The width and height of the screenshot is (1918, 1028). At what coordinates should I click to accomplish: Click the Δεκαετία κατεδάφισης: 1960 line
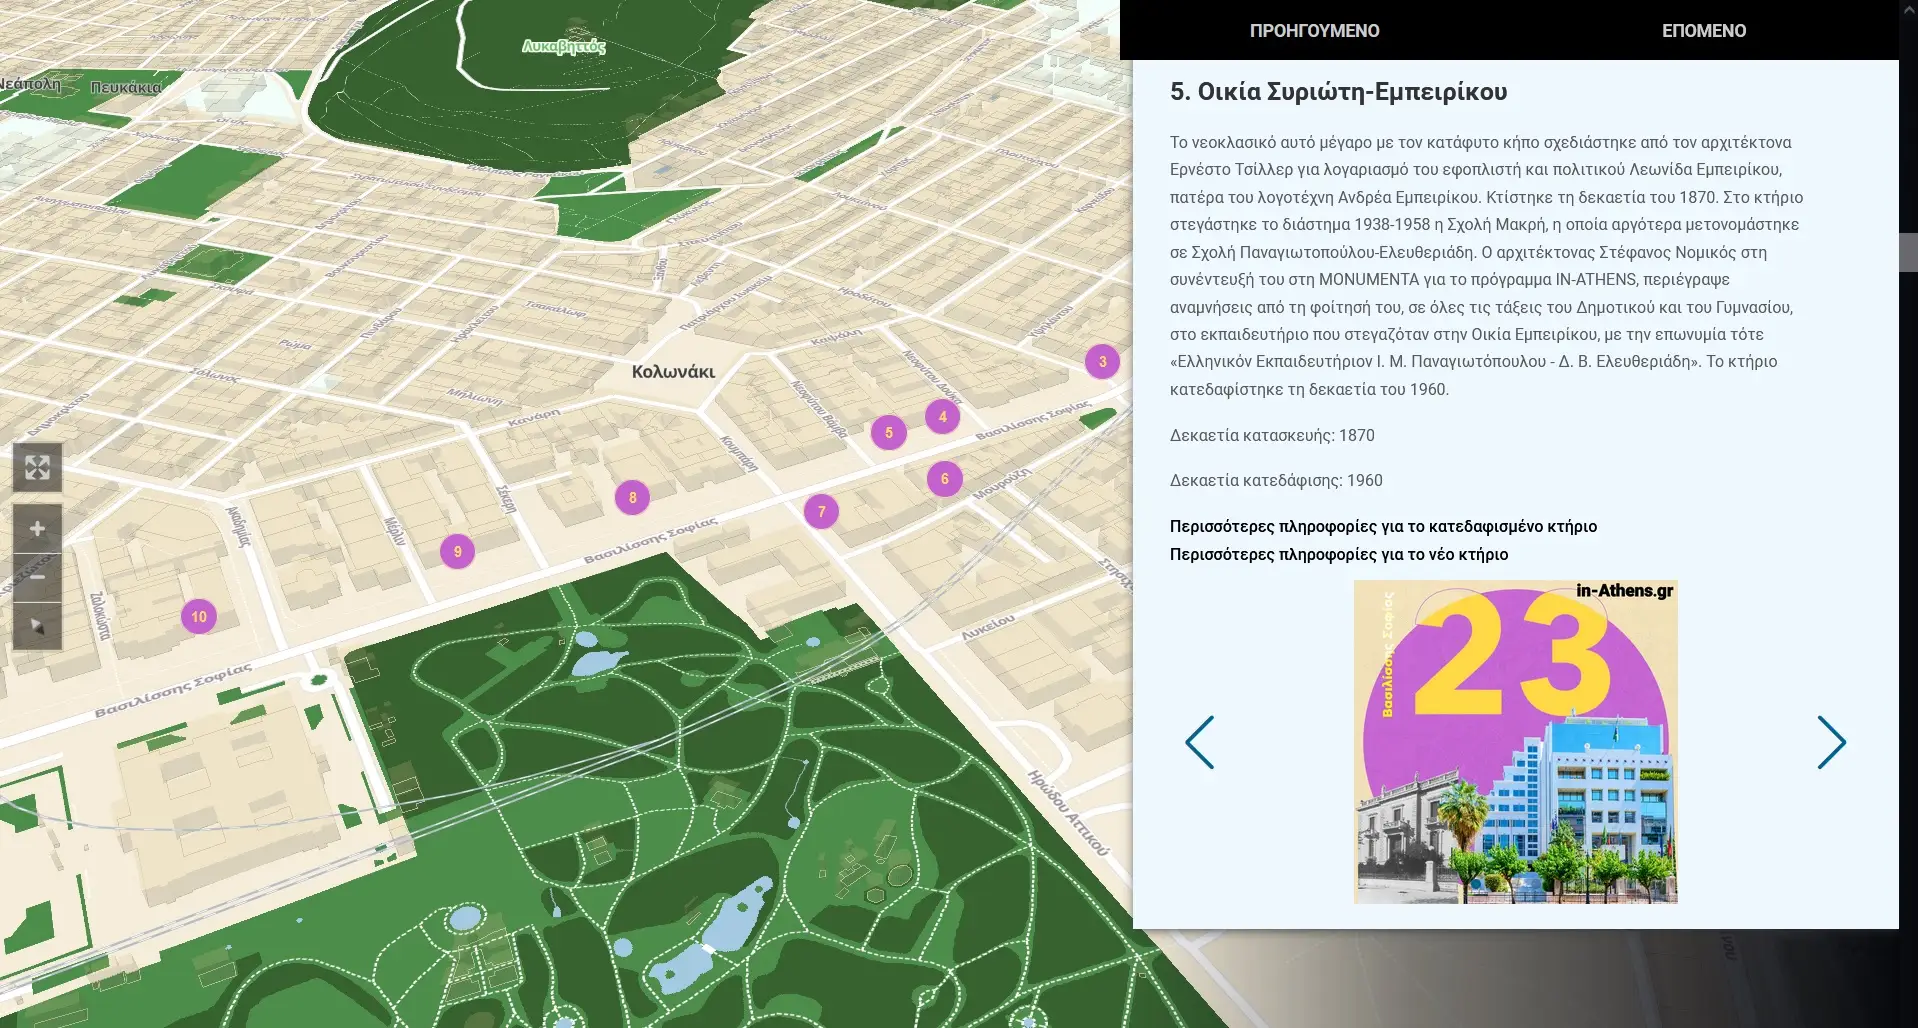coord(1276,480)
